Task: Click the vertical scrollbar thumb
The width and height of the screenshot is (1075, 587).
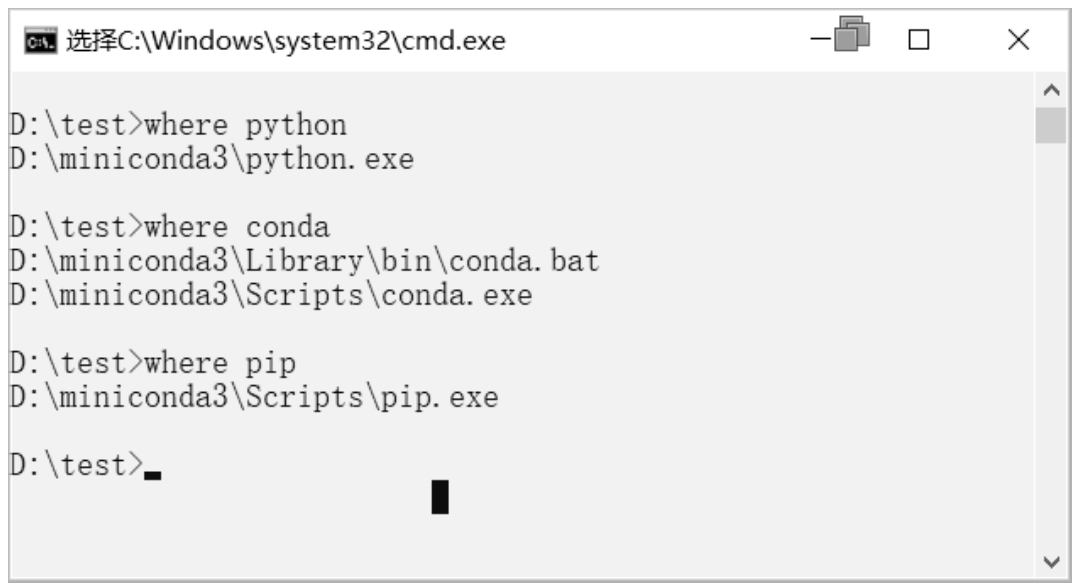Action: 1051,125
